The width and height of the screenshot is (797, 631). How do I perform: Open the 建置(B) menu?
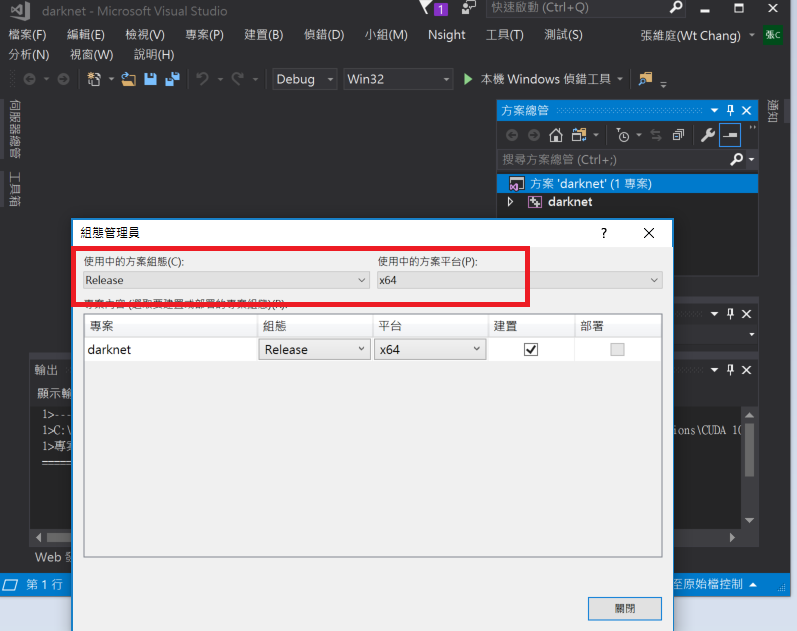(x=263, y=35)
